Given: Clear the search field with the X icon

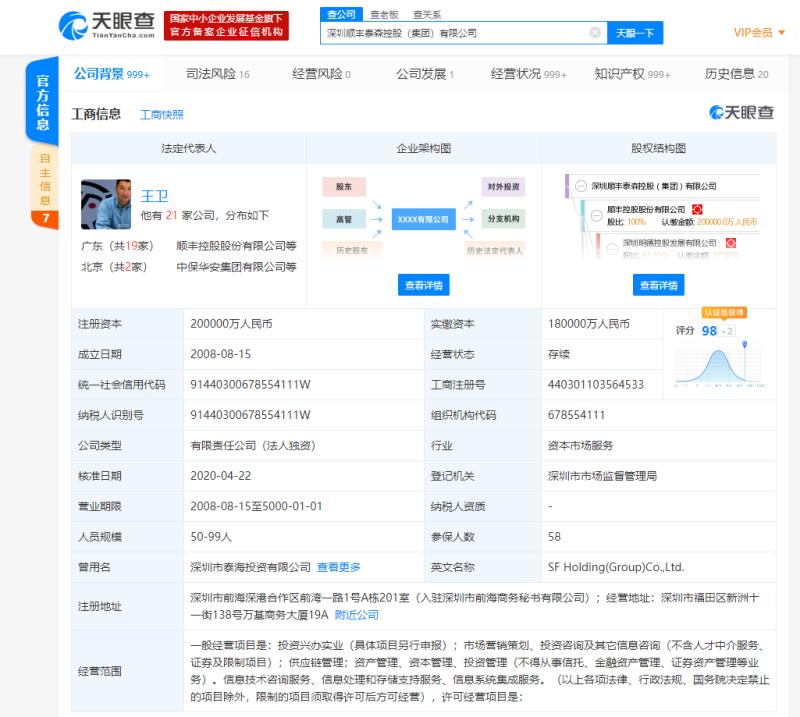Looking at the screenshot, I should 595,33.
